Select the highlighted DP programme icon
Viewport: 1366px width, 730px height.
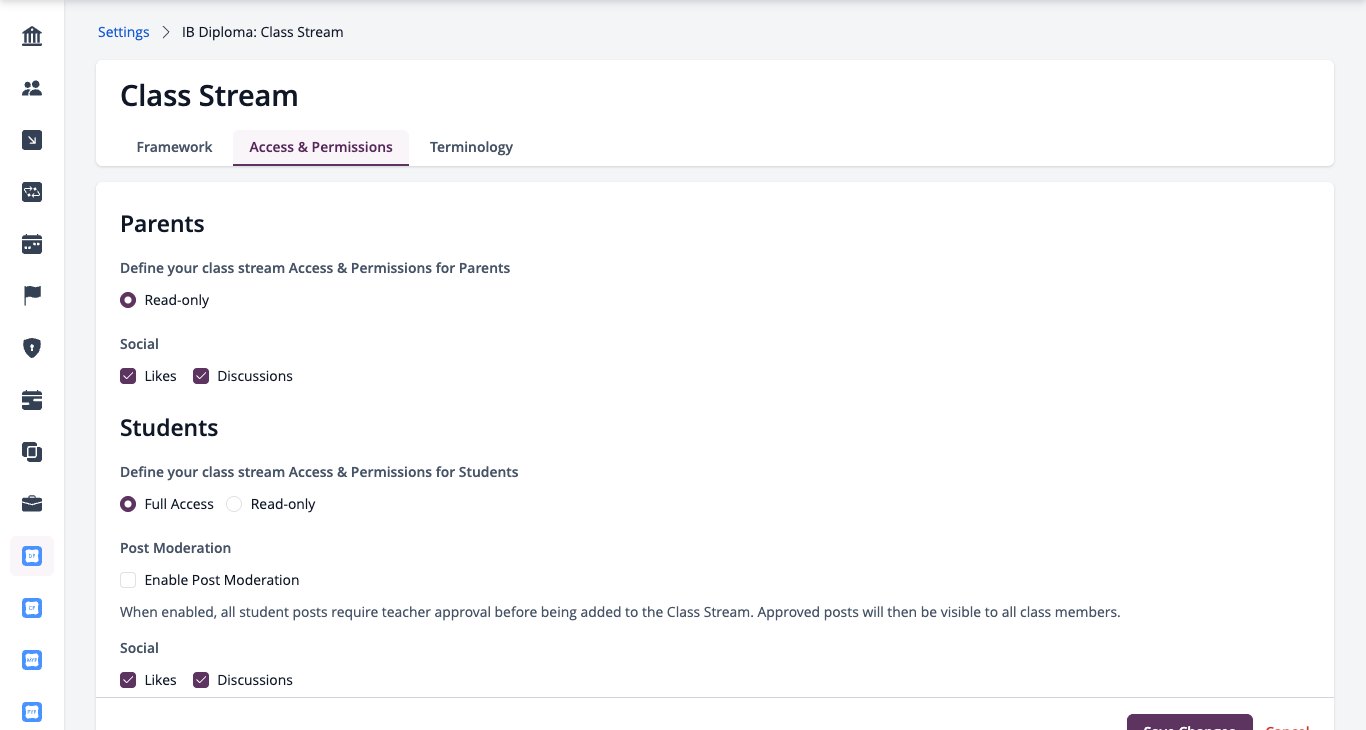[x=32, y=556]
